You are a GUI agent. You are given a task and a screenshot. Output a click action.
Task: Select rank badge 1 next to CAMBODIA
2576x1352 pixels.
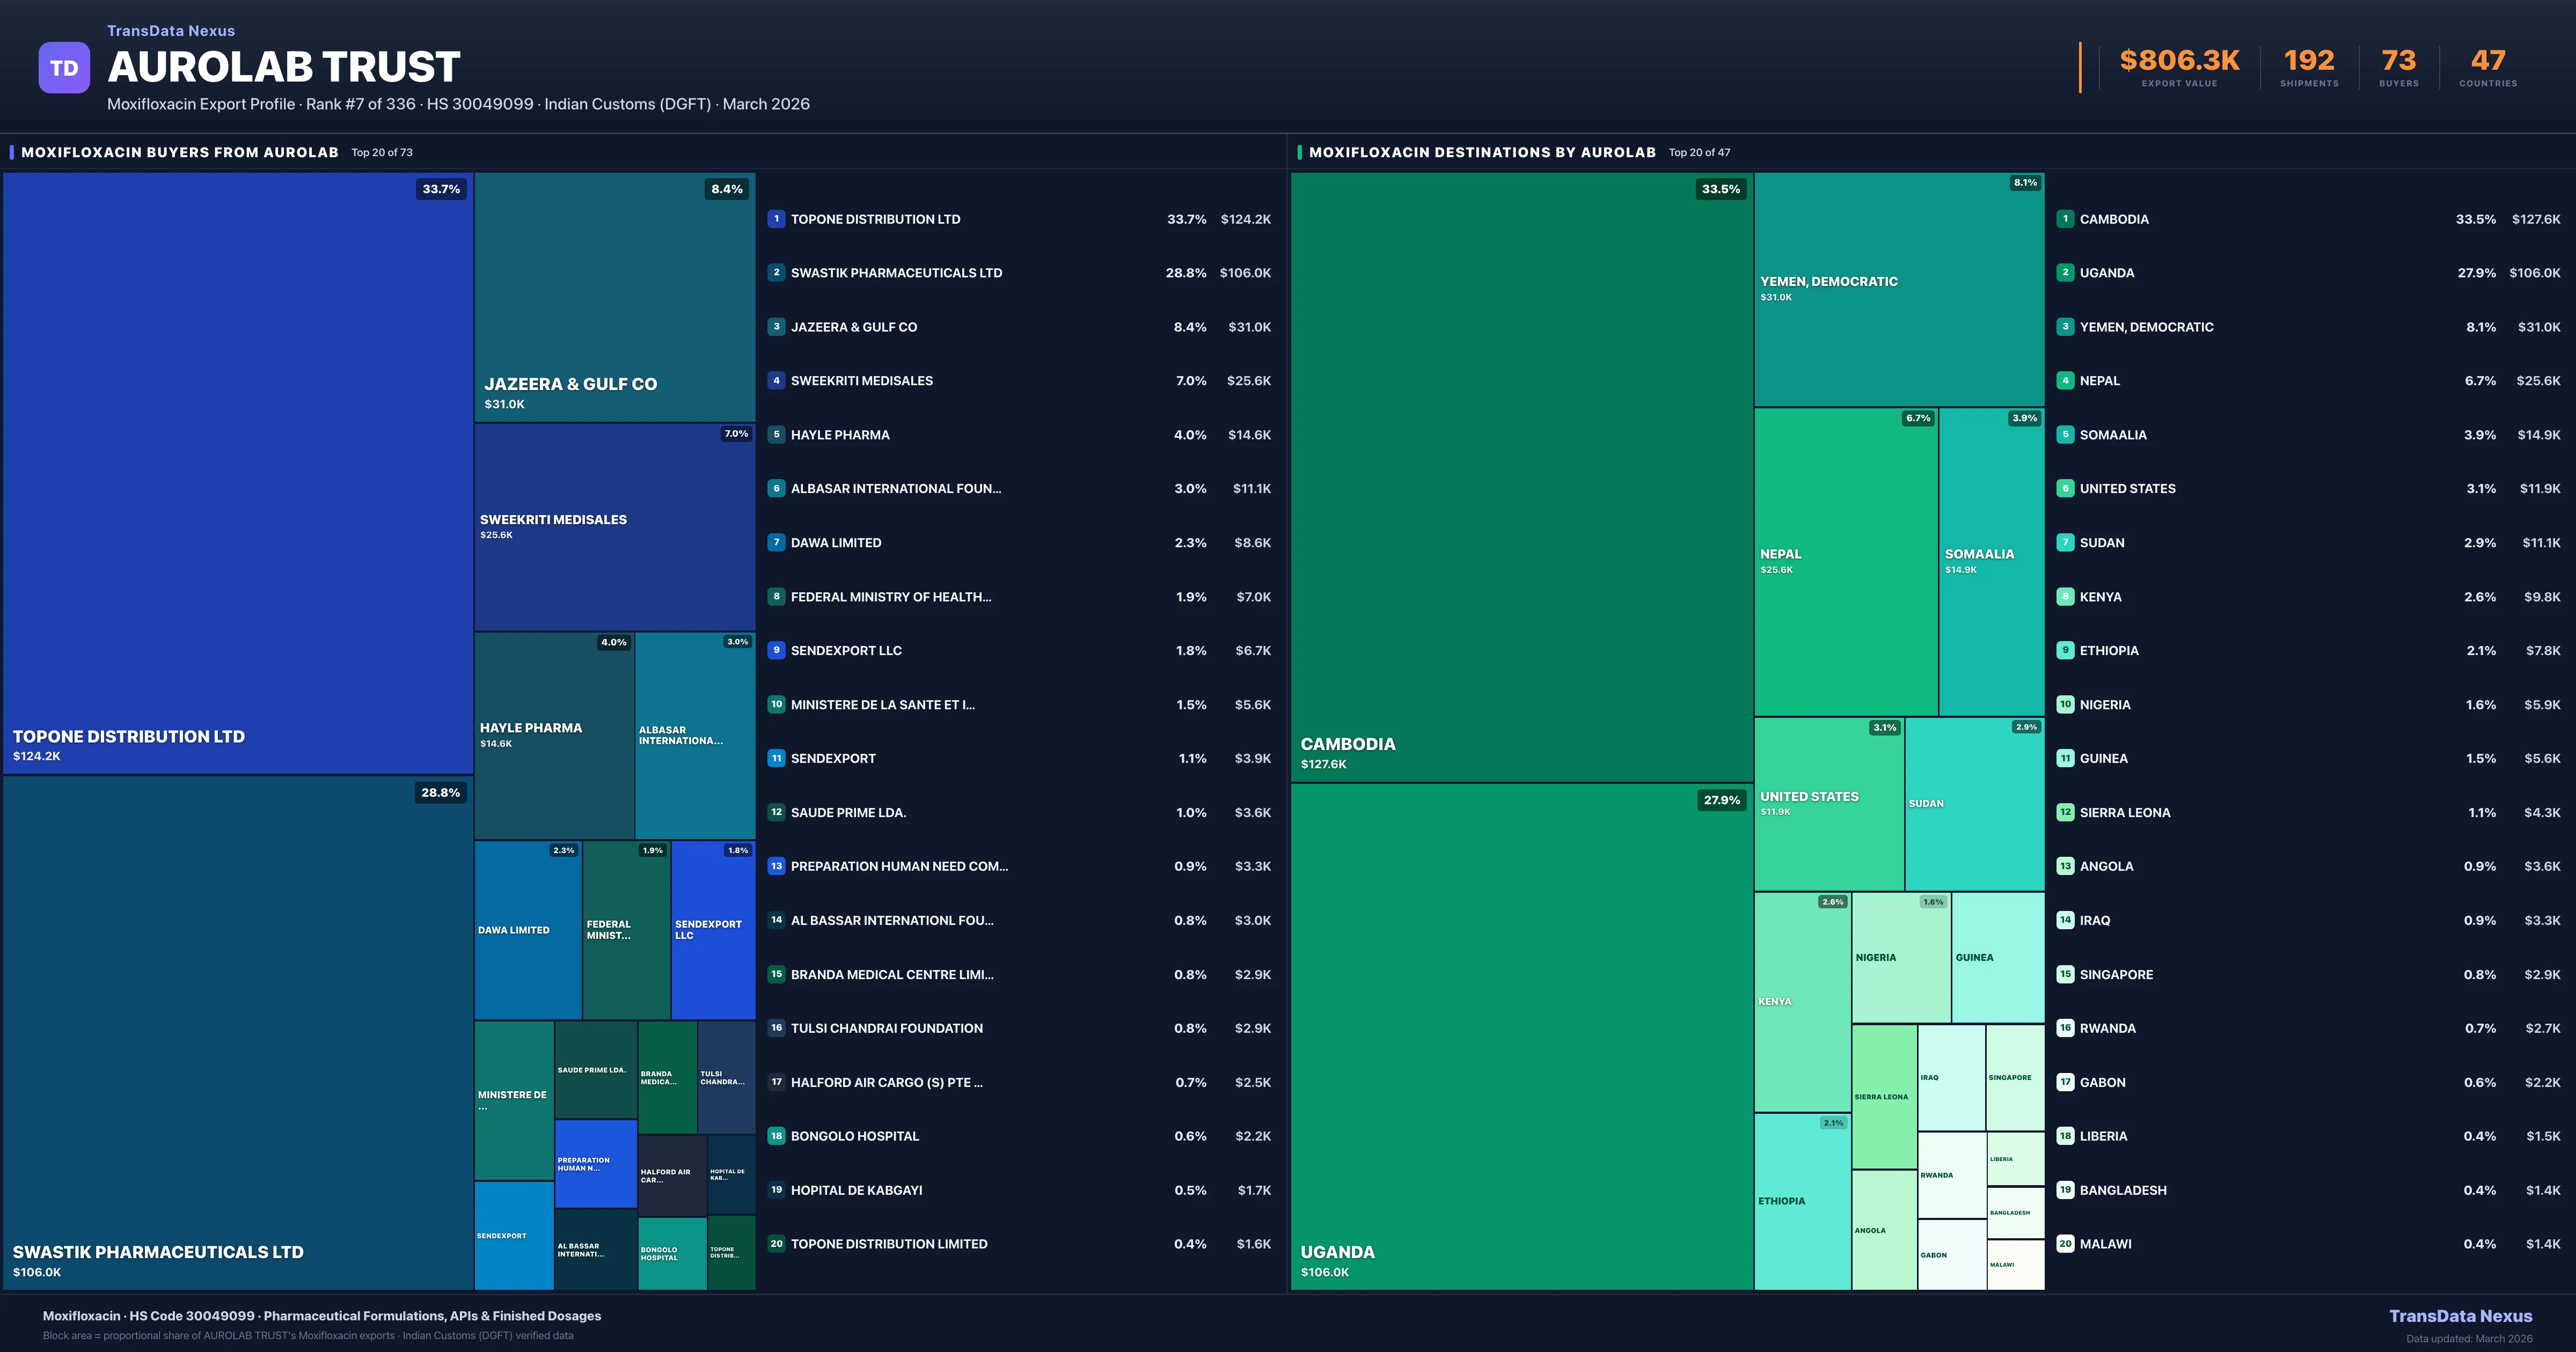(x=2065, y=219)
